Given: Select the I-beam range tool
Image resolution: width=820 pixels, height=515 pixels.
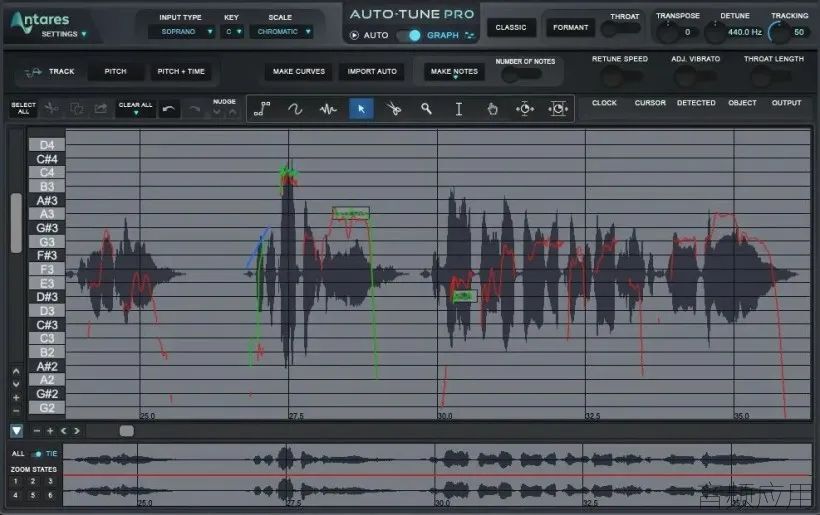Looking at the screenshot, I should coord(459,109).
